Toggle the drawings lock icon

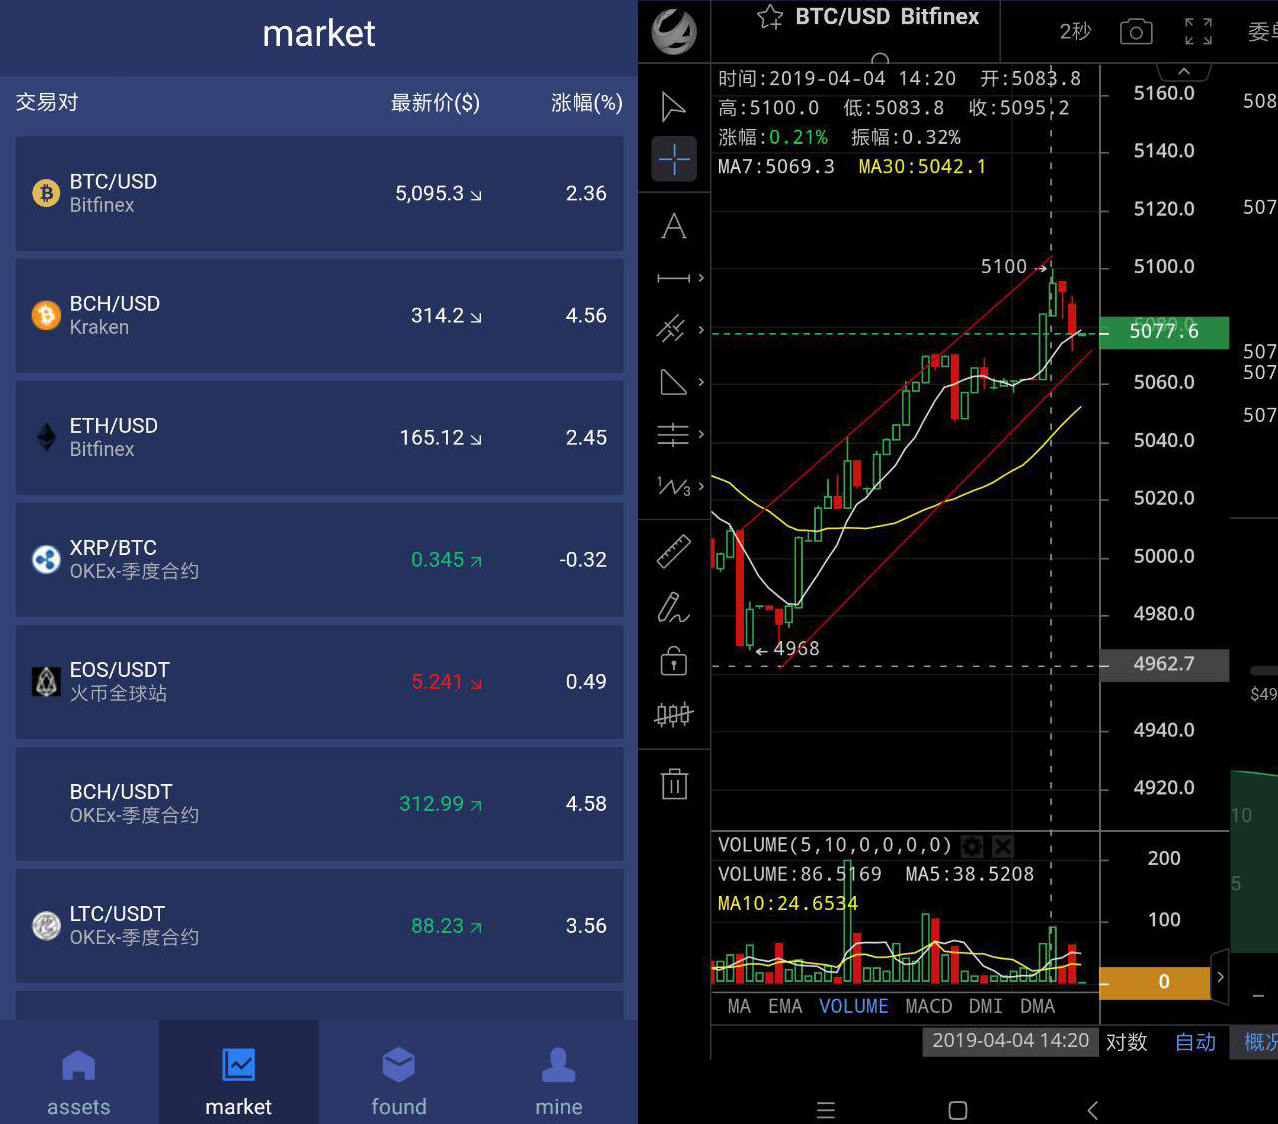click(x=674, y=660)
